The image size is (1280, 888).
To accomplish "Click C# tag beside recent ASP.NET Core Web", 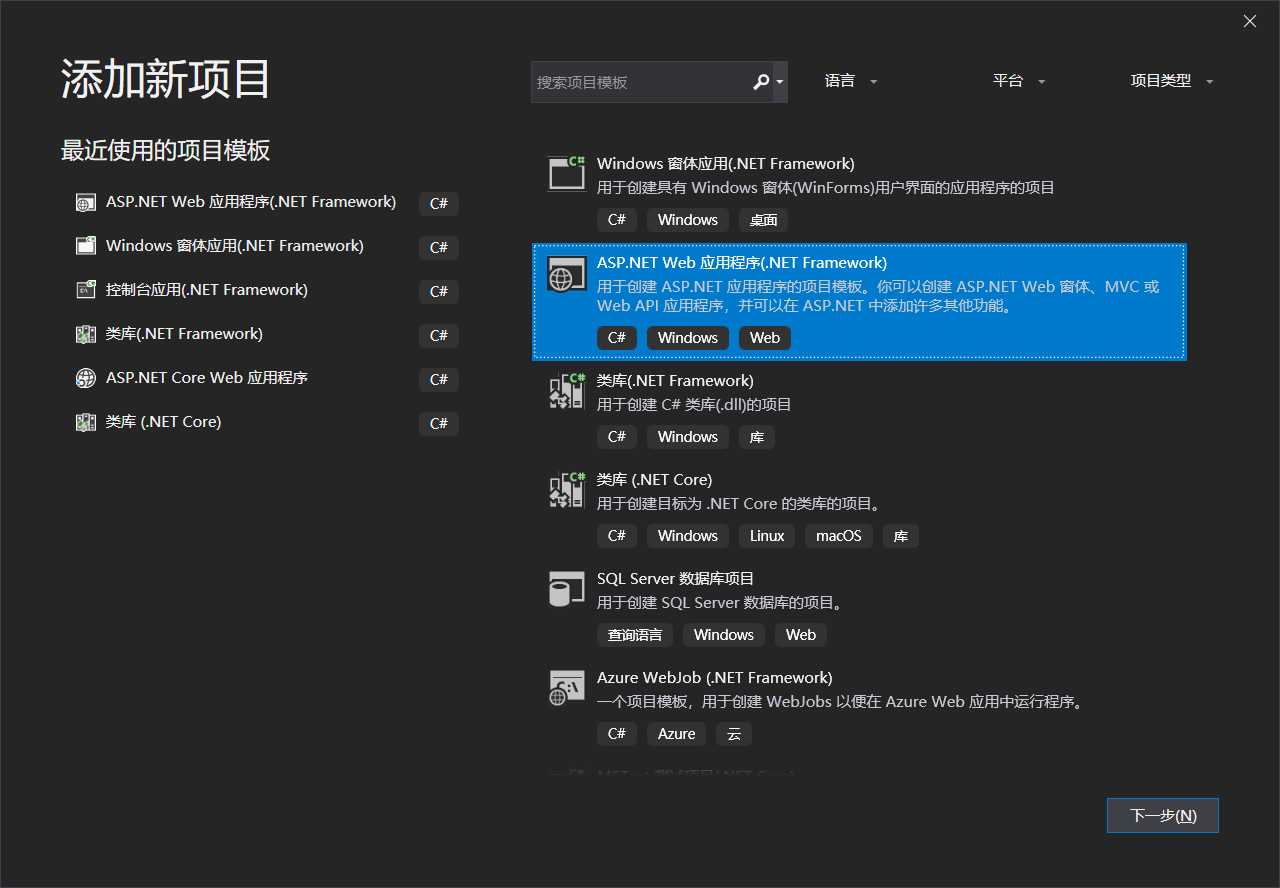I will [x=439, y=379].
